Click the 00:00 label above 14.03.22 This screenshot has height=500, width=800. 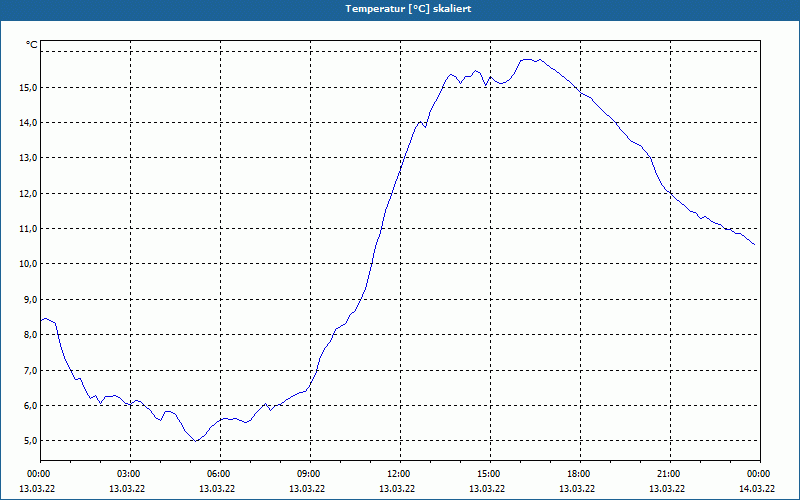point(760,474)
